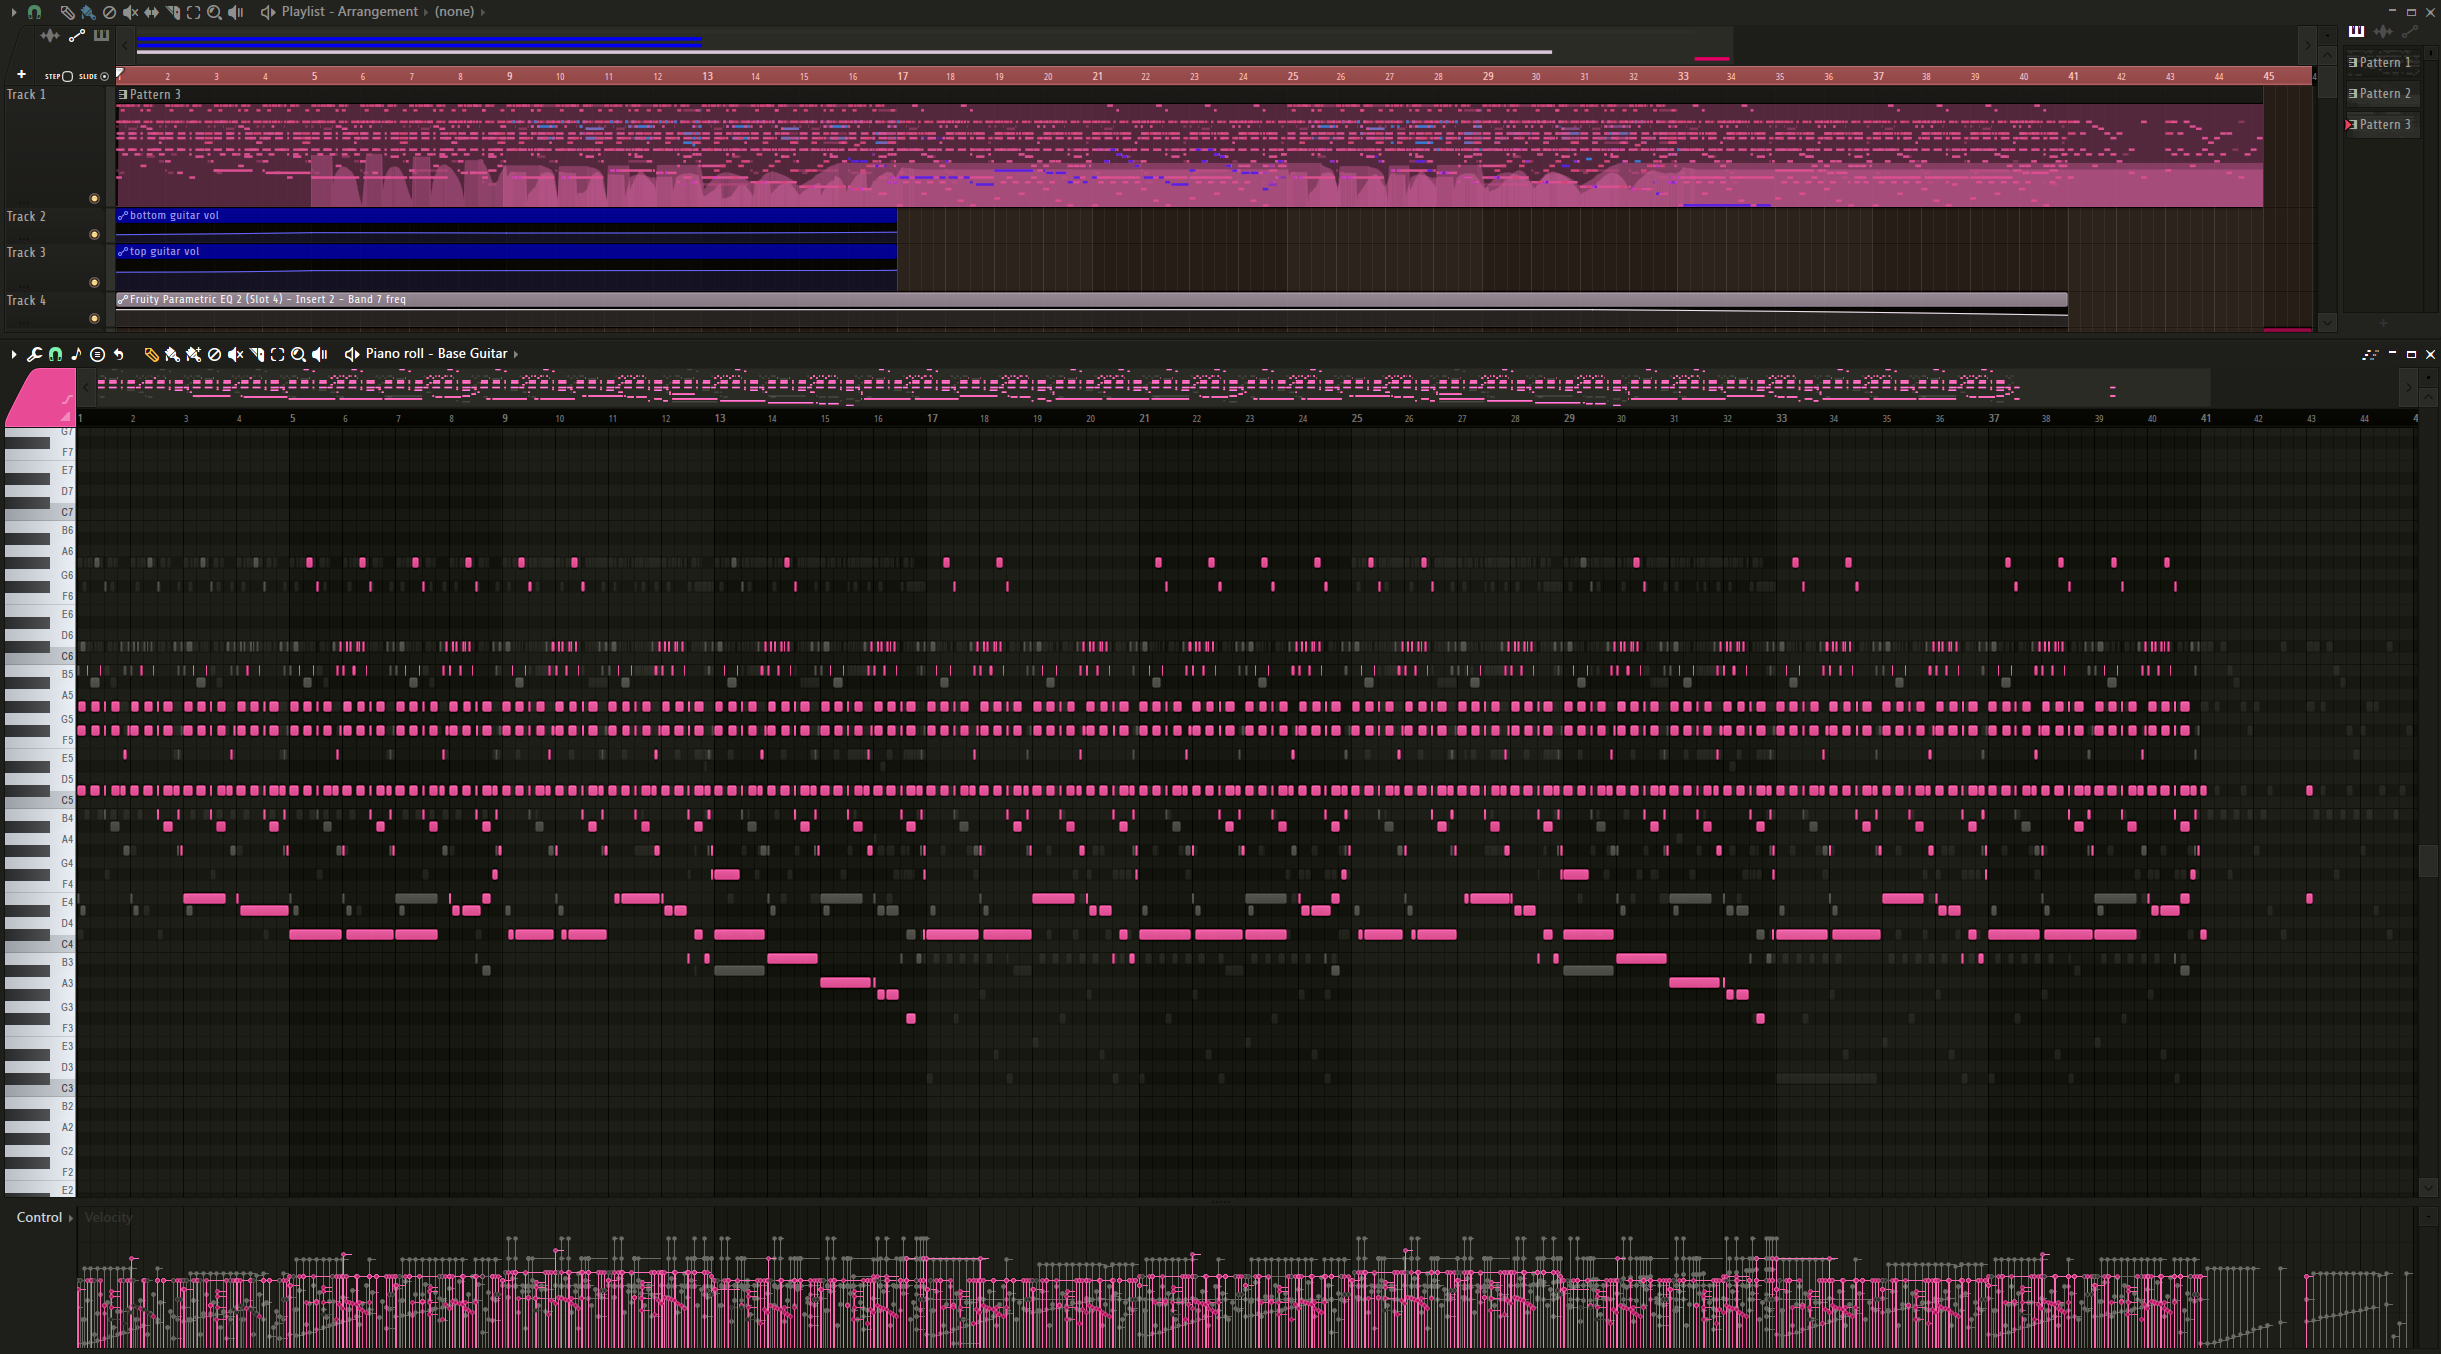Select the pencil draw tool in piano roll
This screenshot has height=1354, width=2441.
tap(151, 354)
